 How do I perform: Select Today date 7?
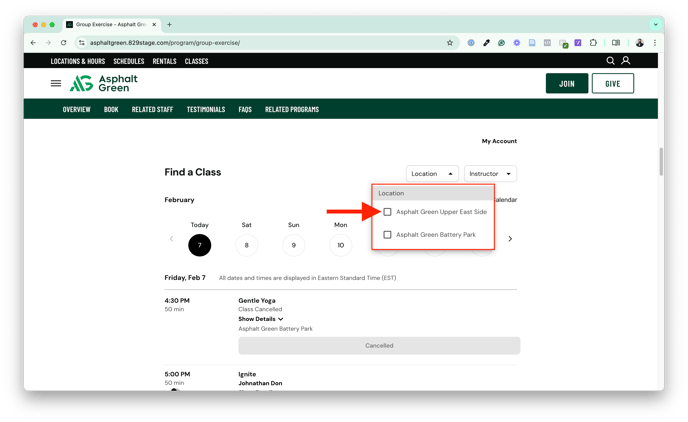200,245
